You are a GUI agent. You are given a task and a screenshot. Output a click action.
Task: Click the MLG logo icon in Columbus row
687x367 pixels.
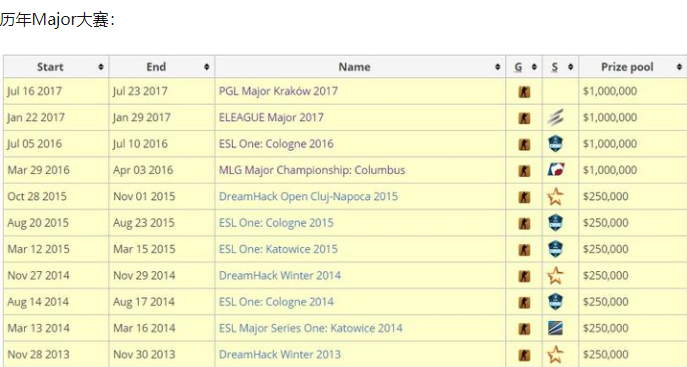pos(556,170)
